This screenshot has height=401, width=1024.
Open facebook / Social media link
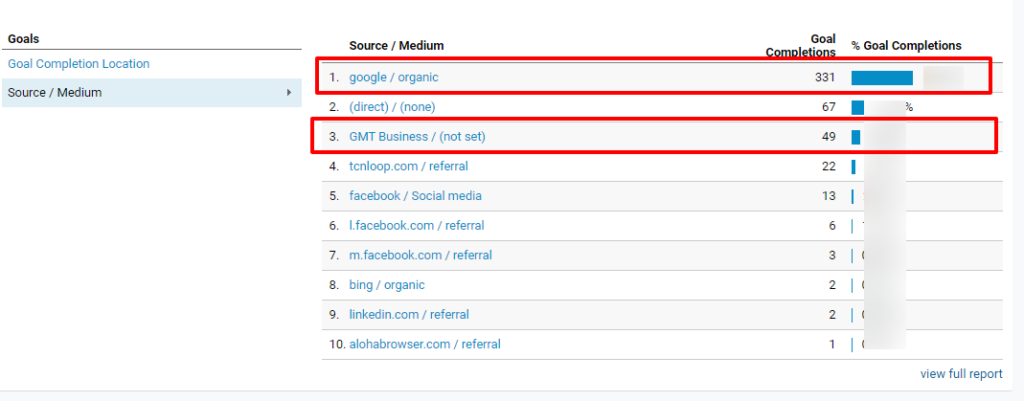(x=415, y=195)
